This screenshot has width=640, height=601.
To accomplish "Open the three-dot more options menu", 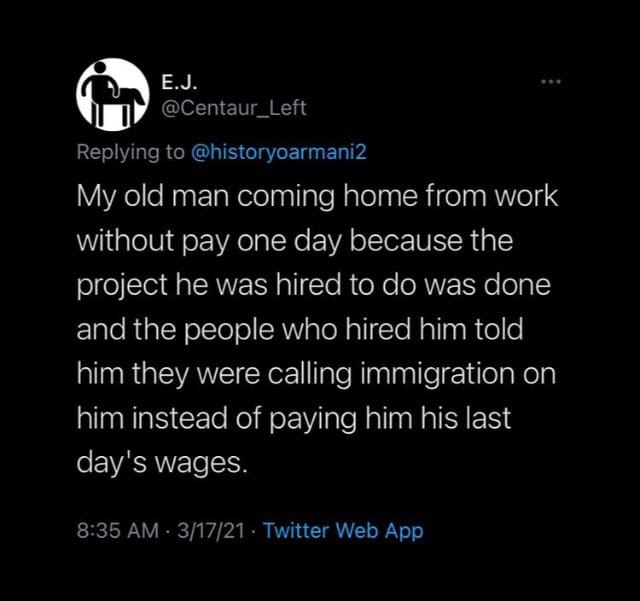I will click(549, 81).
